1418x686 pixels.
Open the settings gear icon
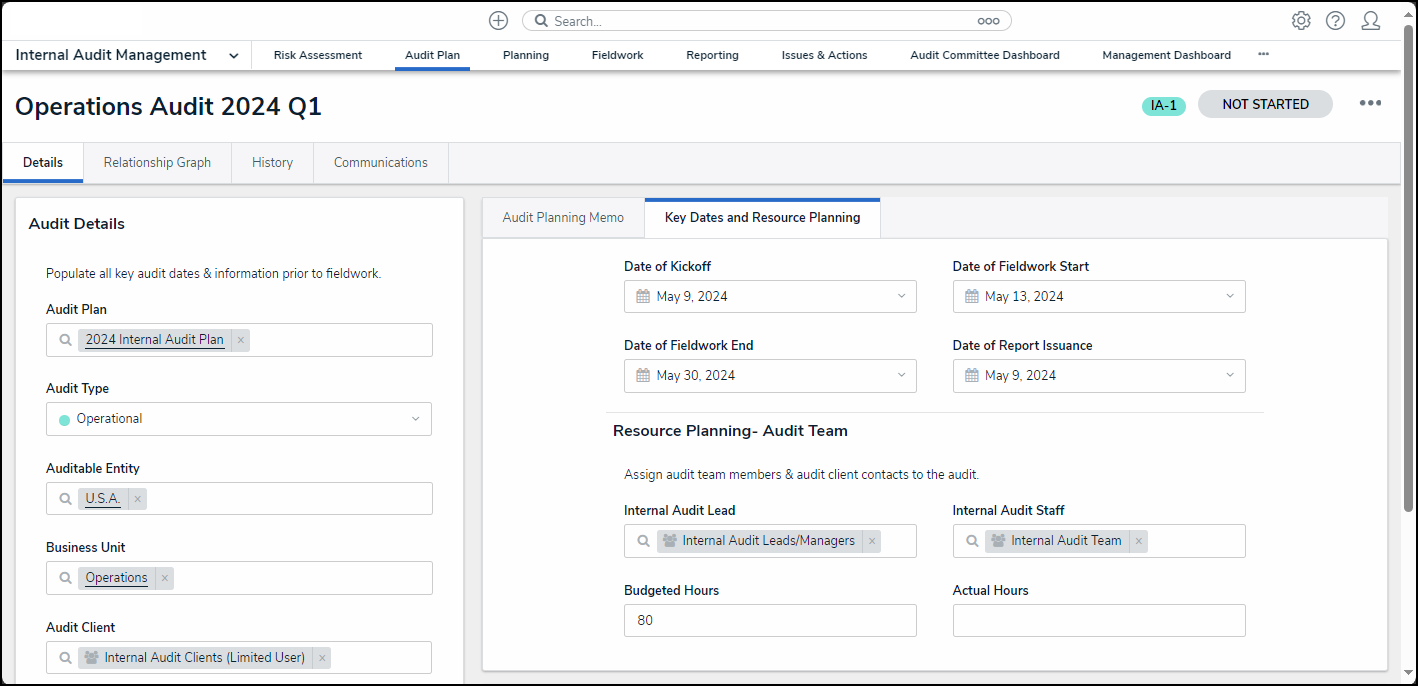pos(1300,20)
